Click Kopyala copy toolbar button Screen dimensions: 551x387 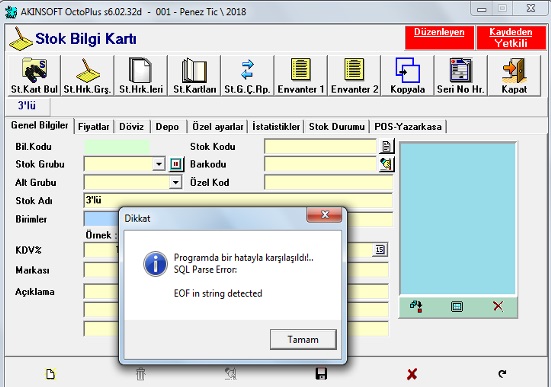(x=408, y=76)
